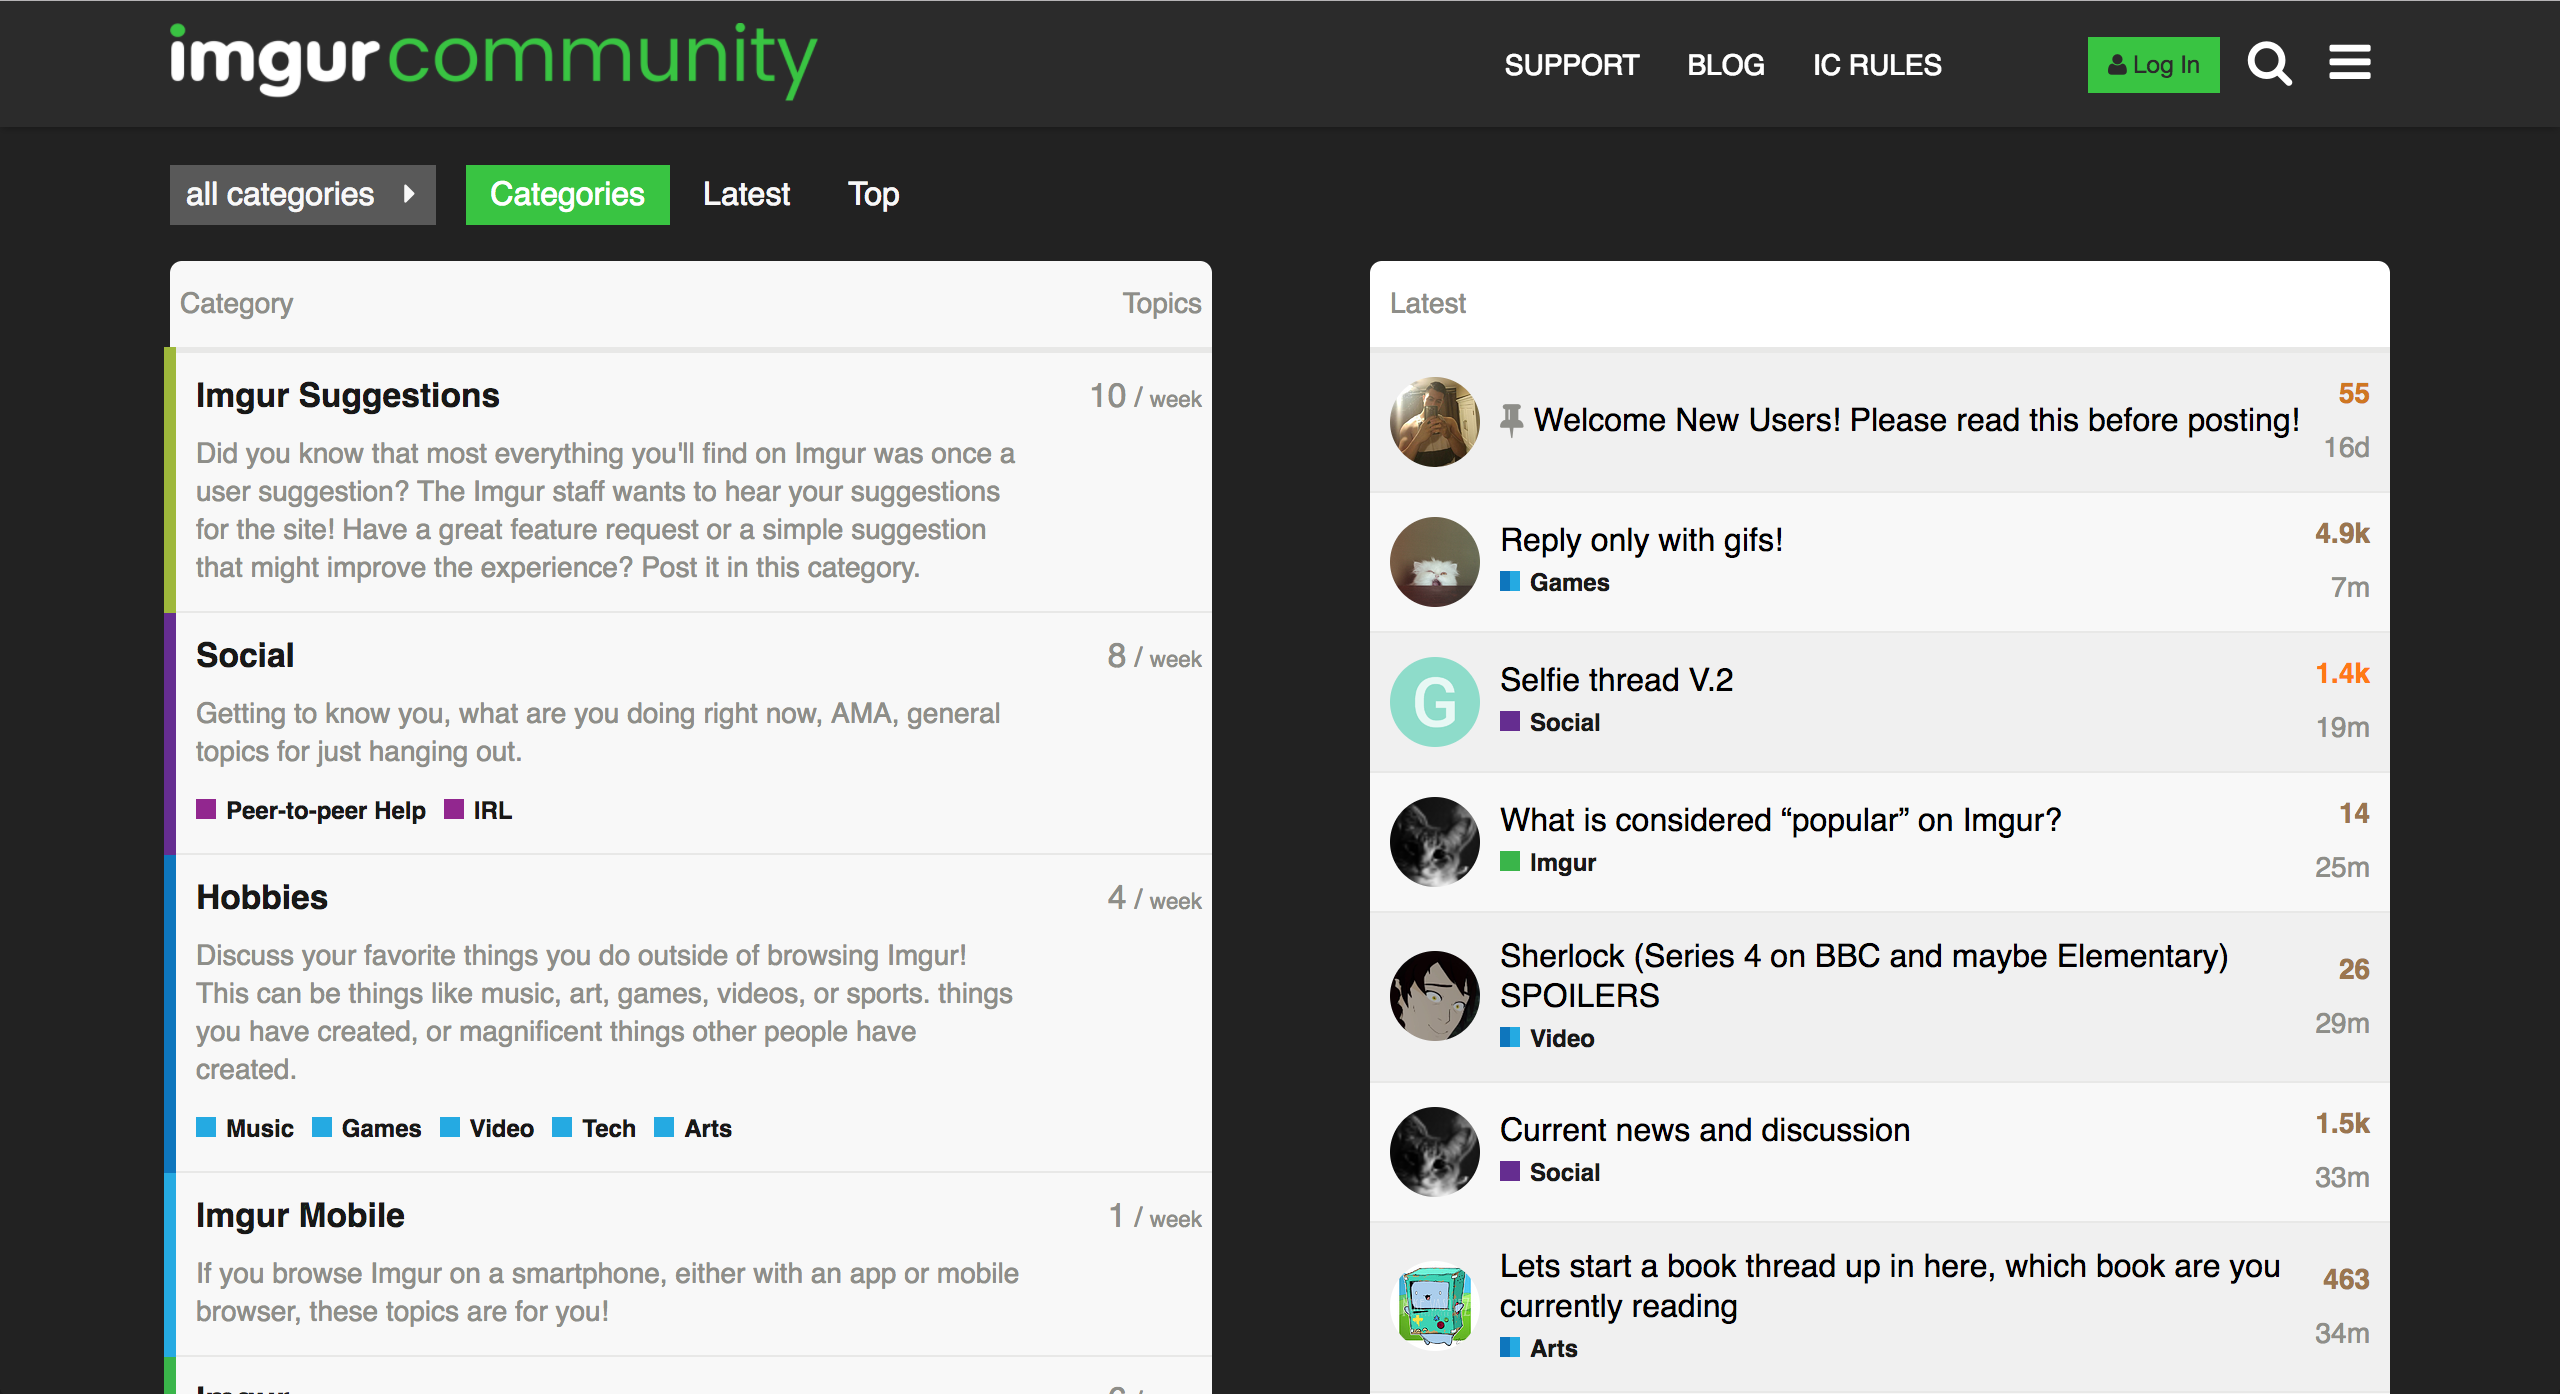2560x1394 pixels.
Task: Click the 'Top' navigation link
Action: pos(875,192)
